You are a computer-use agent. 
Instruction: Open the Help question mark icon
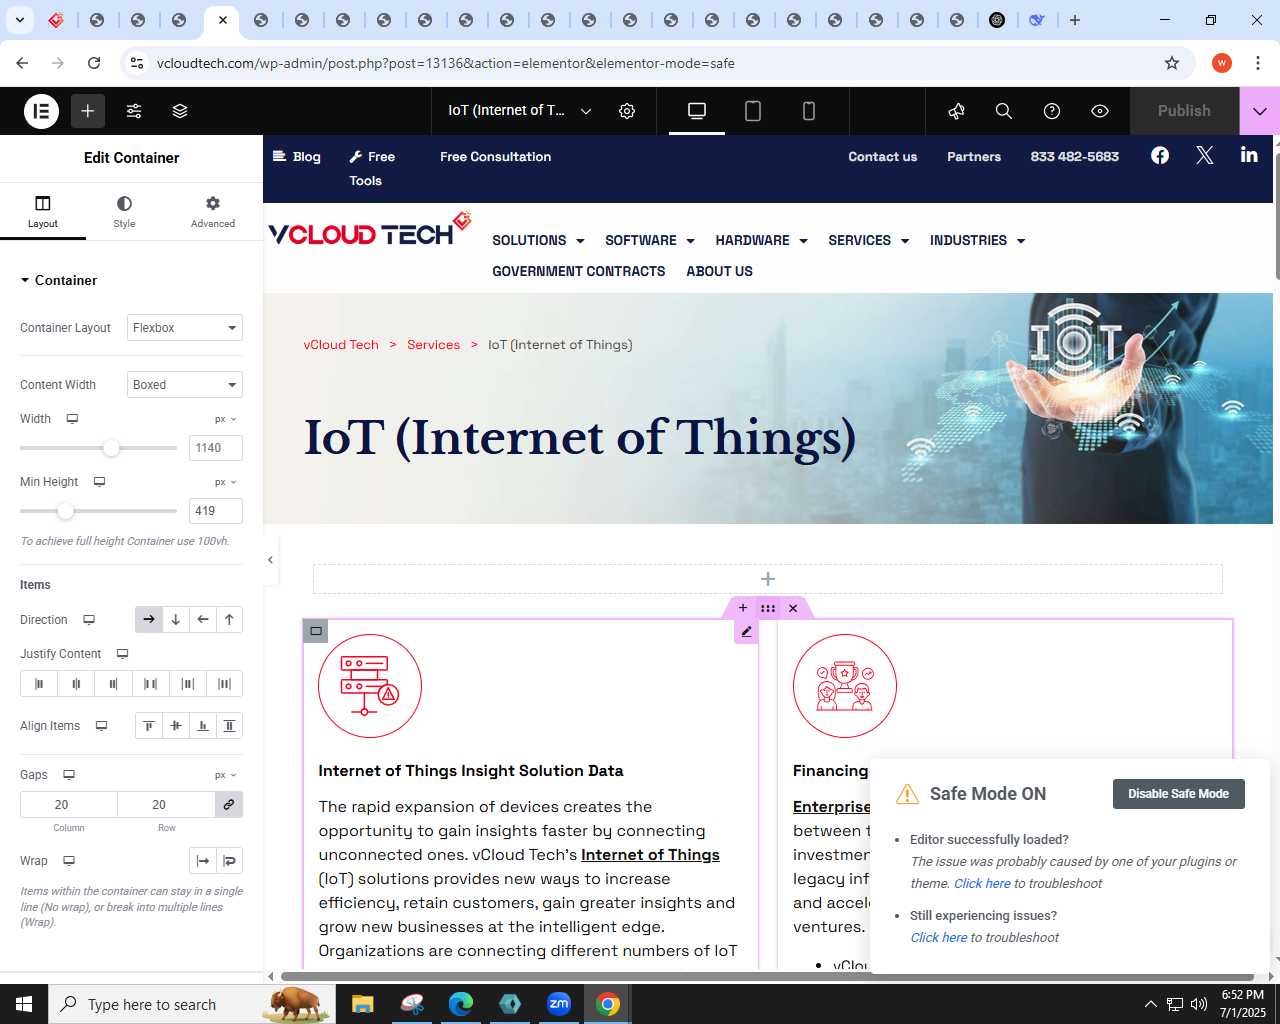pos(1052,111)
